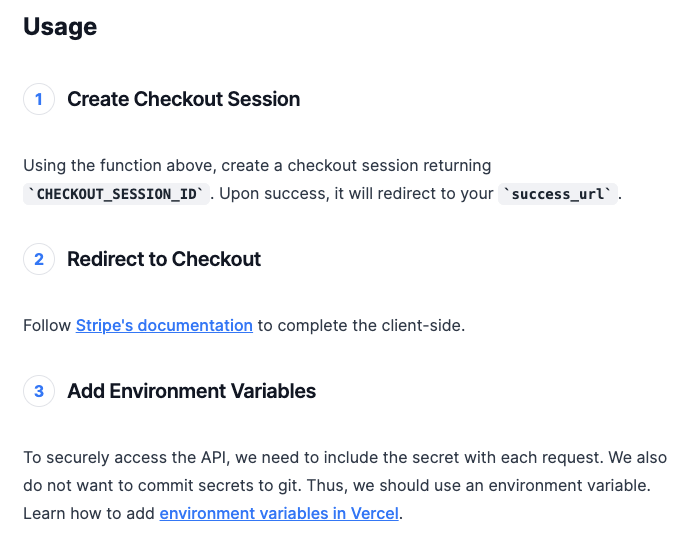Click the Redirect to Checkout heading
The width and height of the screenshot is (682, 541).
click(164, 259)
